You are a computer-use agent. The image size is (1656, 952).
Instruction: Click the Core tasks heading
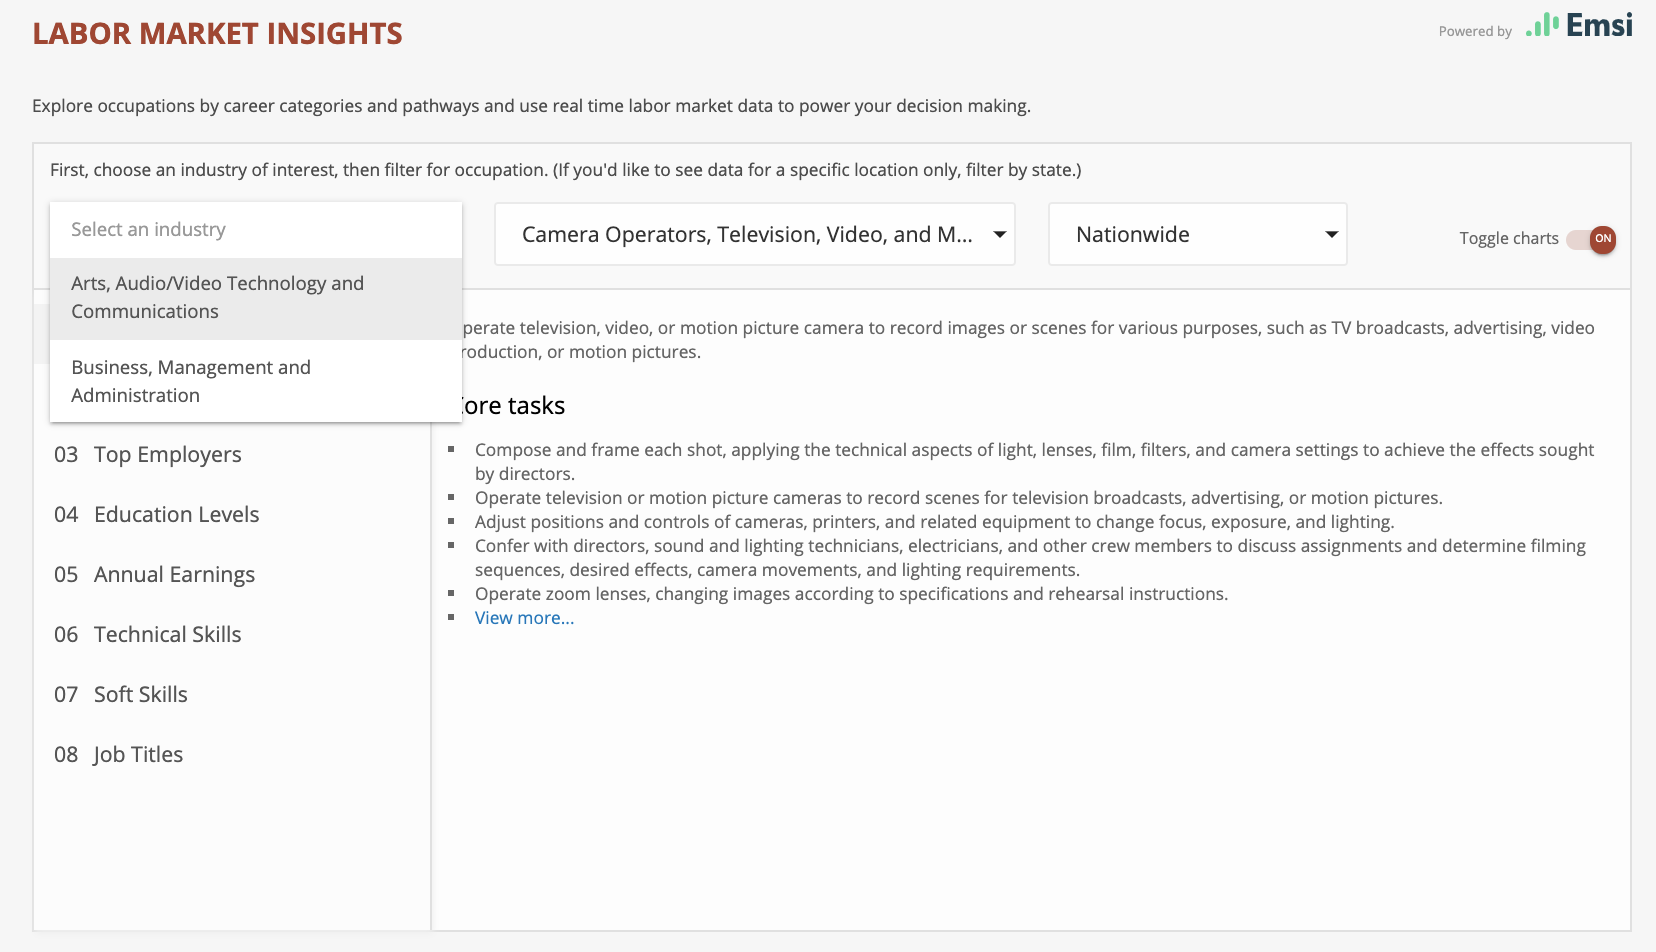point(514,406)
